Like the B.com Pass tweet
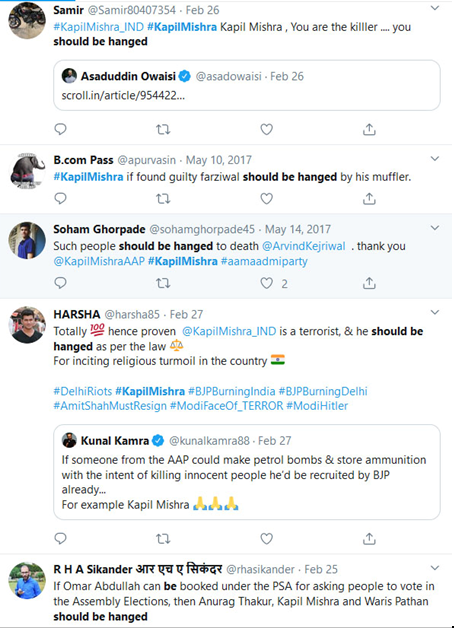Viewport: 462px width, 628px height. [x=267, y=199]
